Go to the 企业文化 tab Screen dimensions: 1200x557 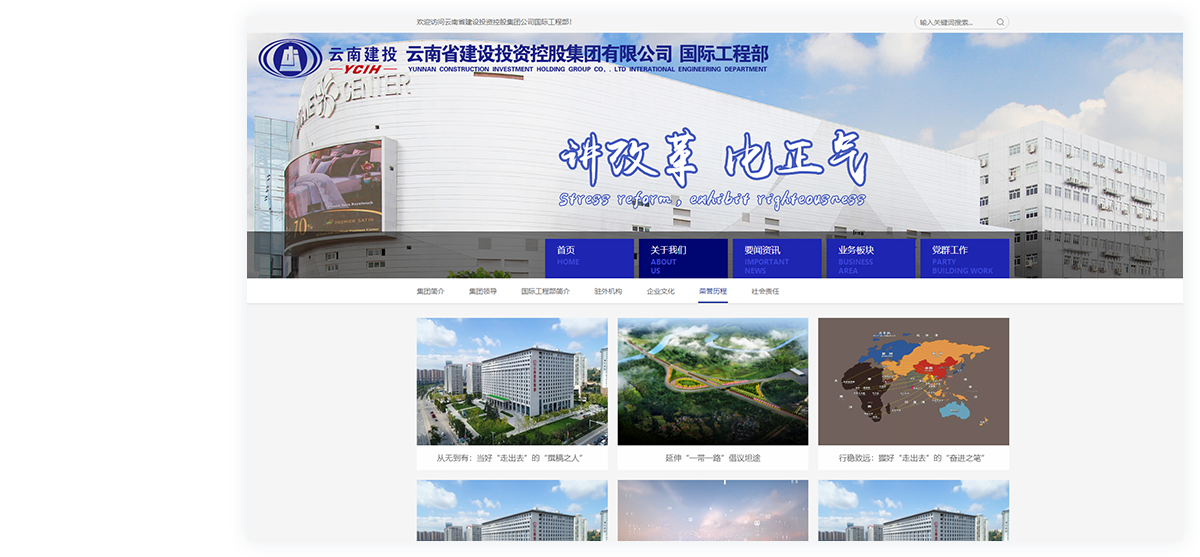pyautogui.click(x=660, y=292)
